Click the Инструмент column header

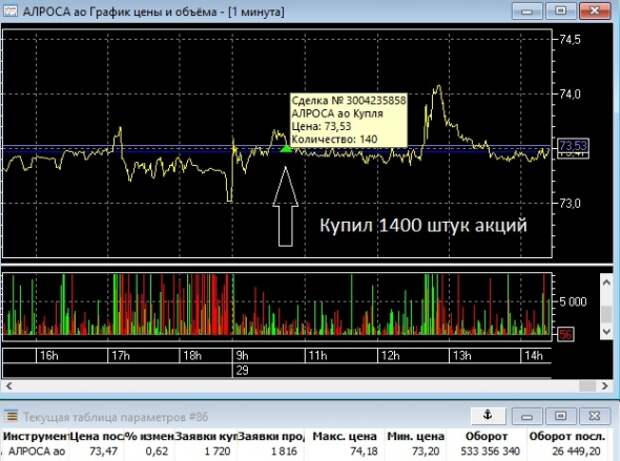click(x=36, y=436)
